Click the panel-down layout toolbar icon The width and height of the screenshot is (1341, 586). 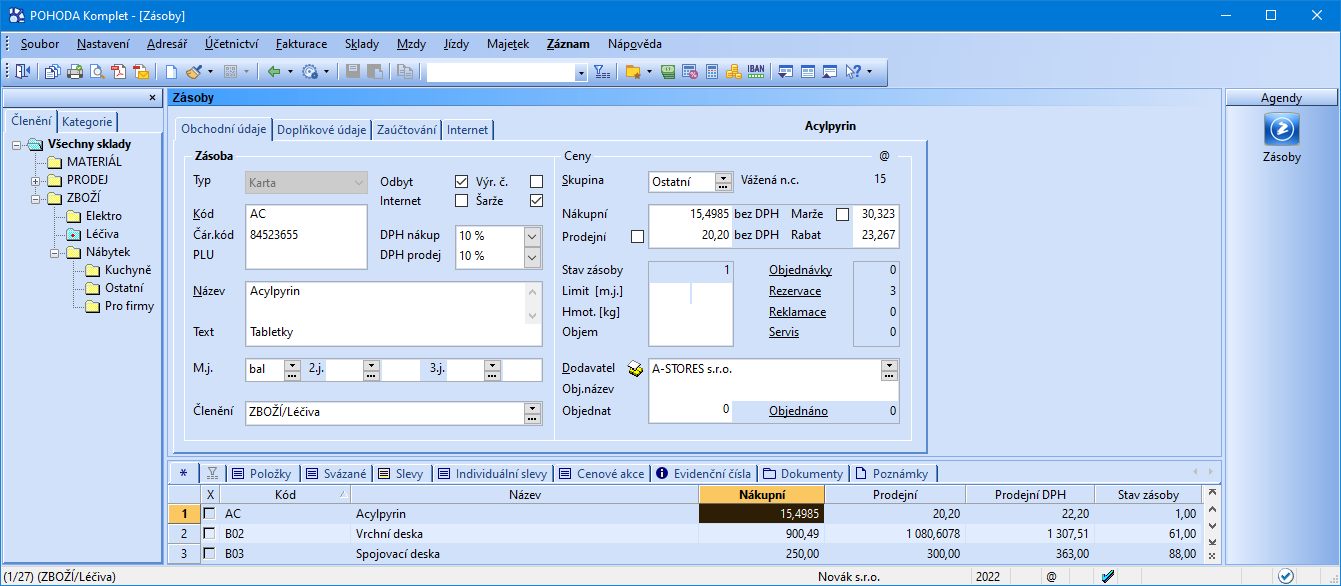786,71
